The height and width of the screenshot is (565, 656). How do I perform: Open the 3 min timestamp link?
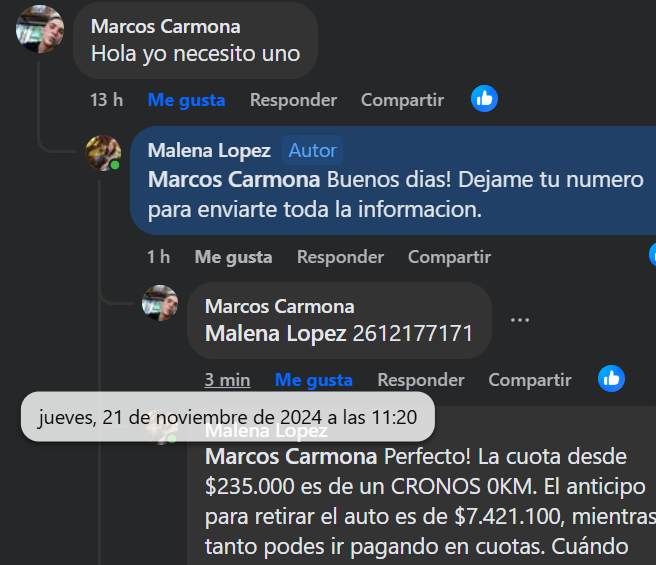coord(227,380)
